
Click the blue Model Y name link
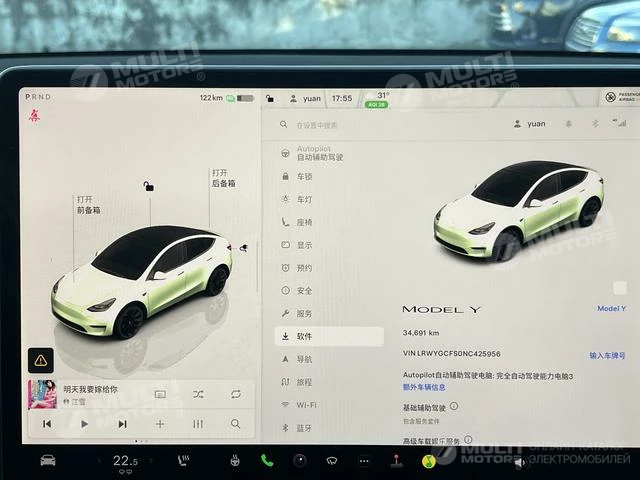coord(611,309)
